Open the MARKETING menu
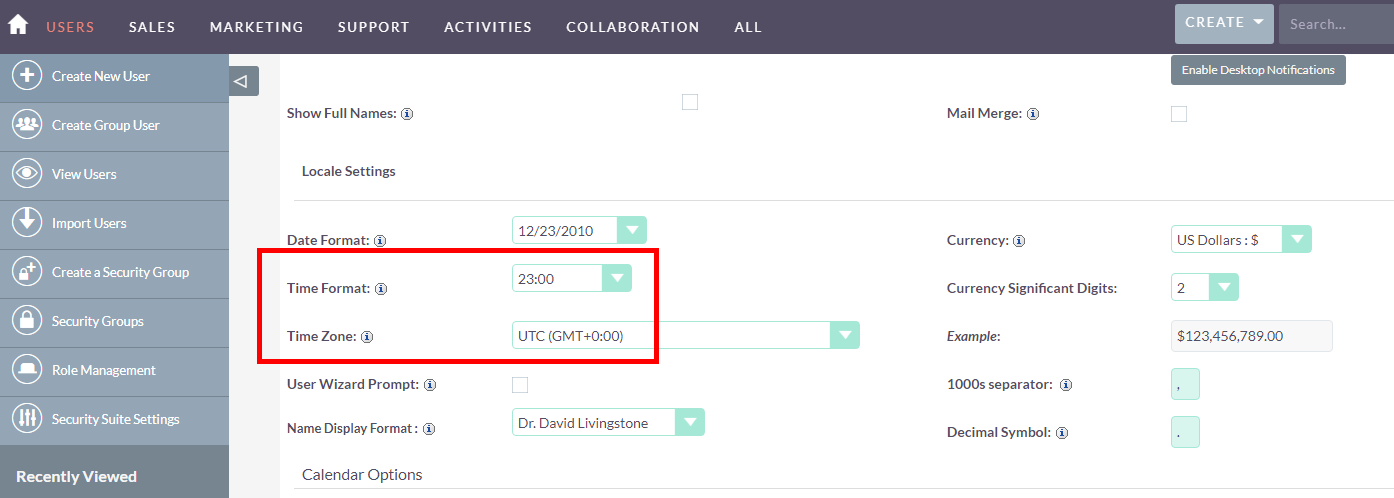 (x=257, y=27)
